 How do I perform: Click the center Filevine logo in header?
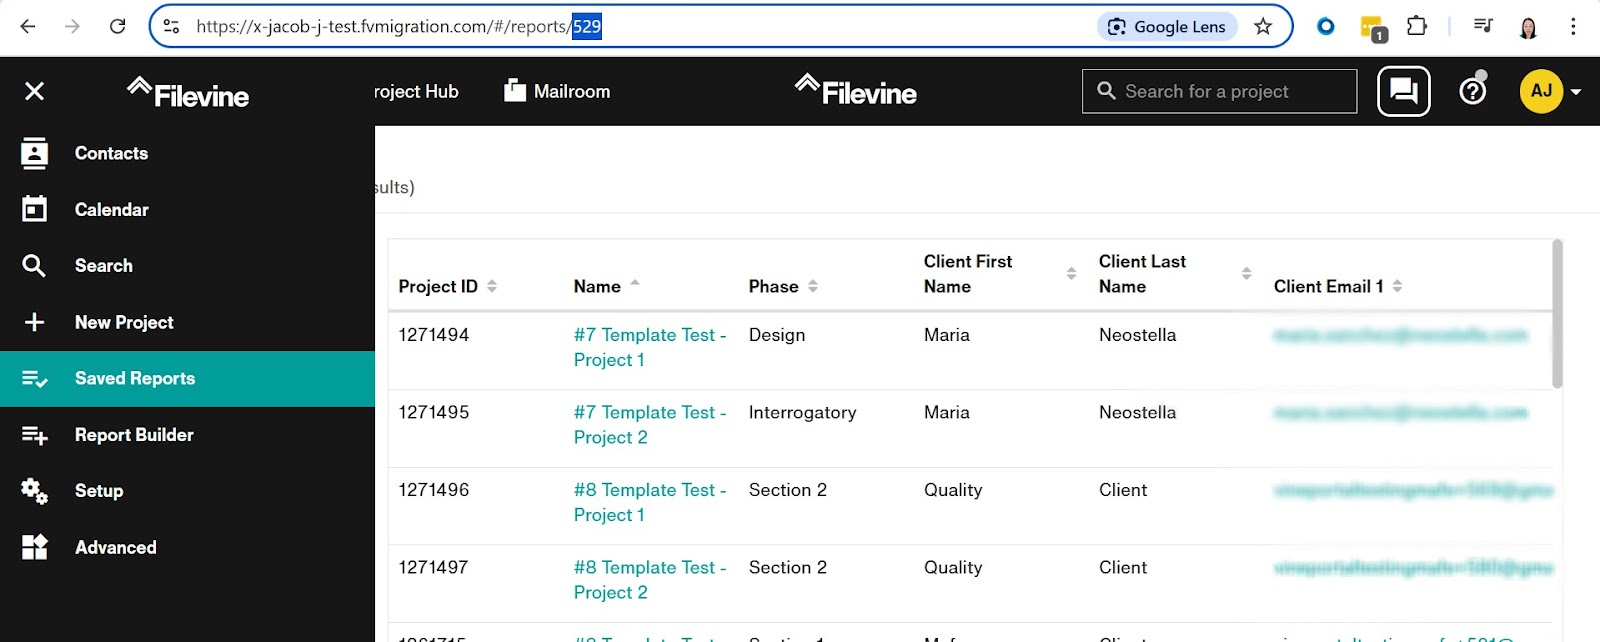pyautogui.click(x=856, y=91)
